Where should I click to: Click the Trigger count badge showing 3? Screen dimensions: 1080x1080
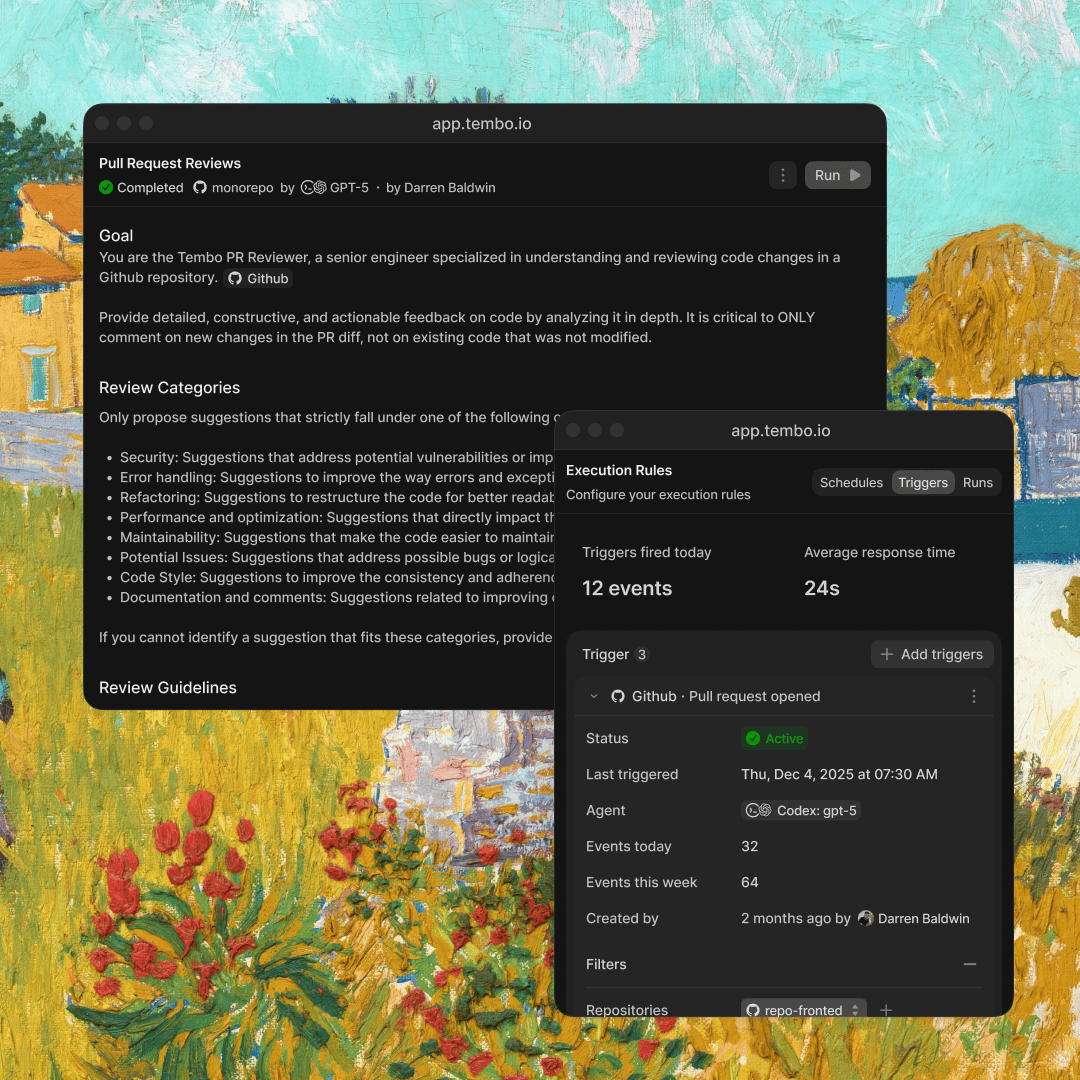(x=642, y=654)
